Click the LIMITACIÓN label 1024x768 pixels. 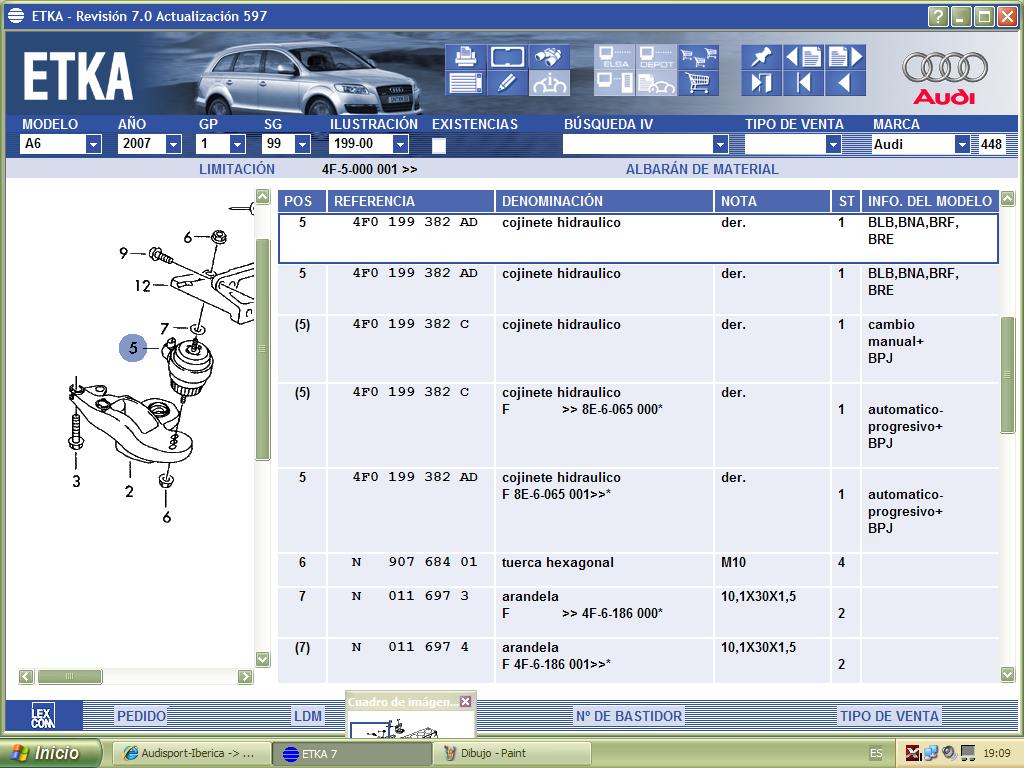[237, 169]
